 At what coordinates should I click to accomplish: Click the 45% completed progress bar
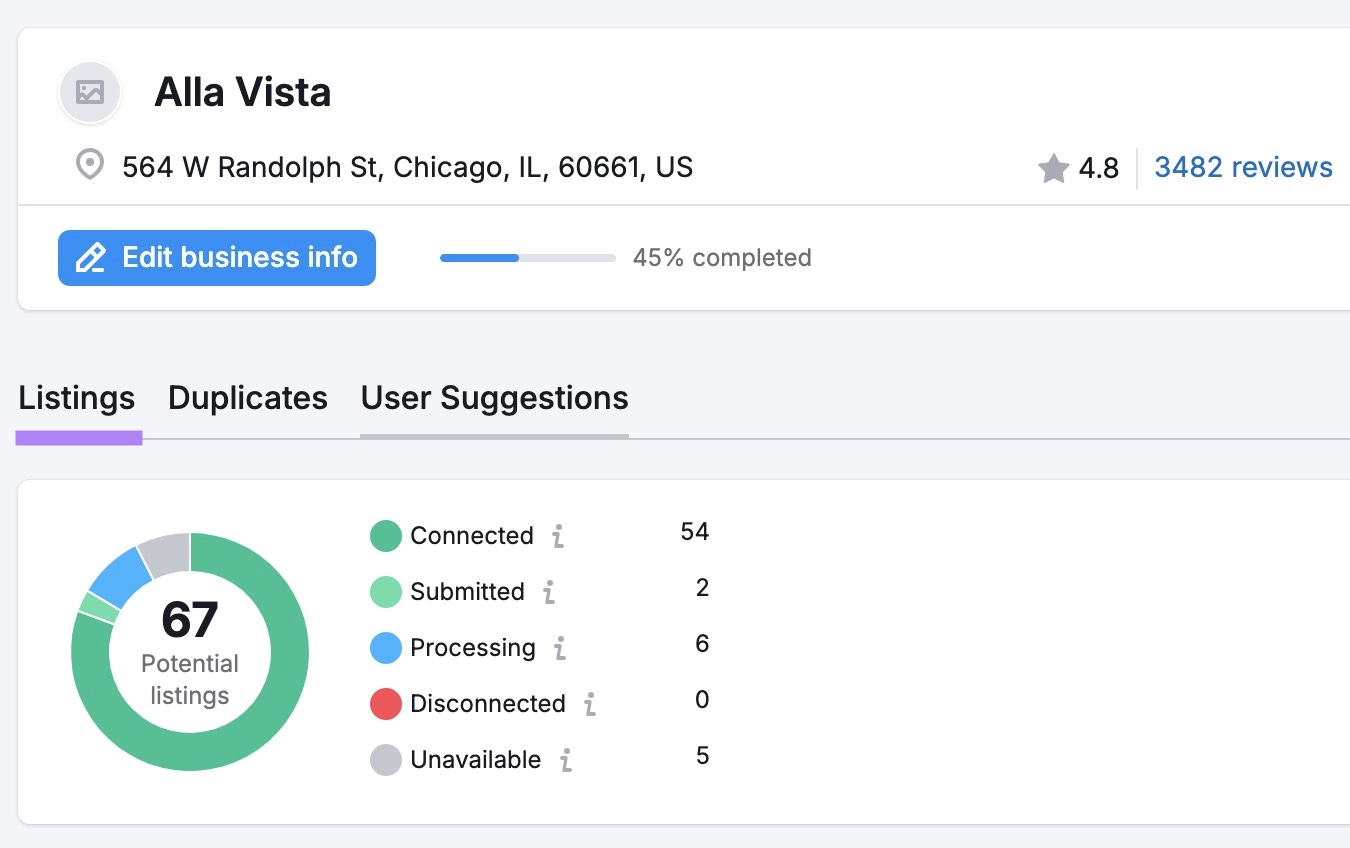pyautogui.click(x=527, y=257)
